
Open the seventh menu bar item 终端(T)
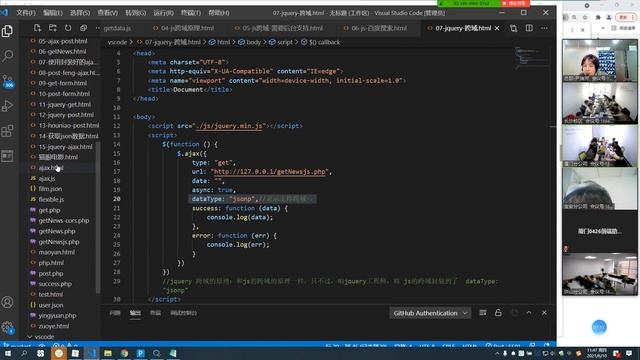[191, 13]
